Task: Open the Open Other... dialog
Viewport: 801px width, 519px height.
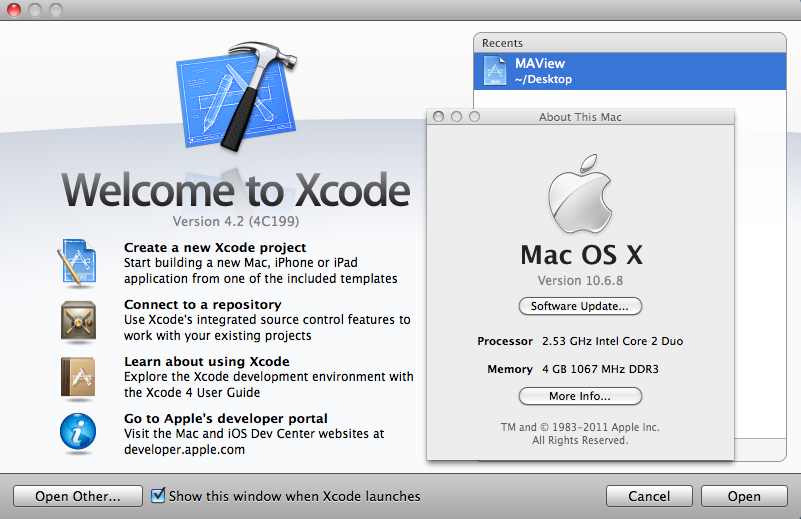Action: pyautogui.click(x=78, y=496)
